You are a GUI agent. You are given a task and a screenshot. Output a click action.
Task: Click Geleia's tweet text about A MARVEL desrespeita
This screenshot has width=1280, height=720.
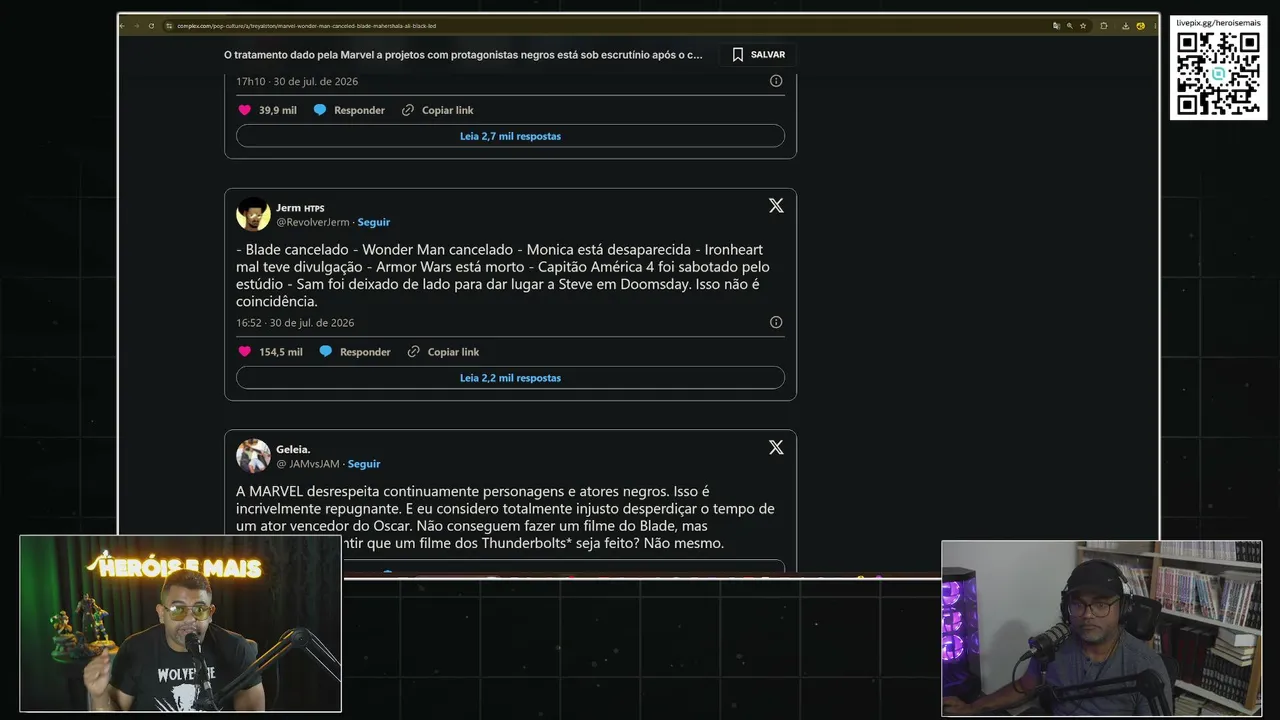pyautogui.click(x=505, y=517)
